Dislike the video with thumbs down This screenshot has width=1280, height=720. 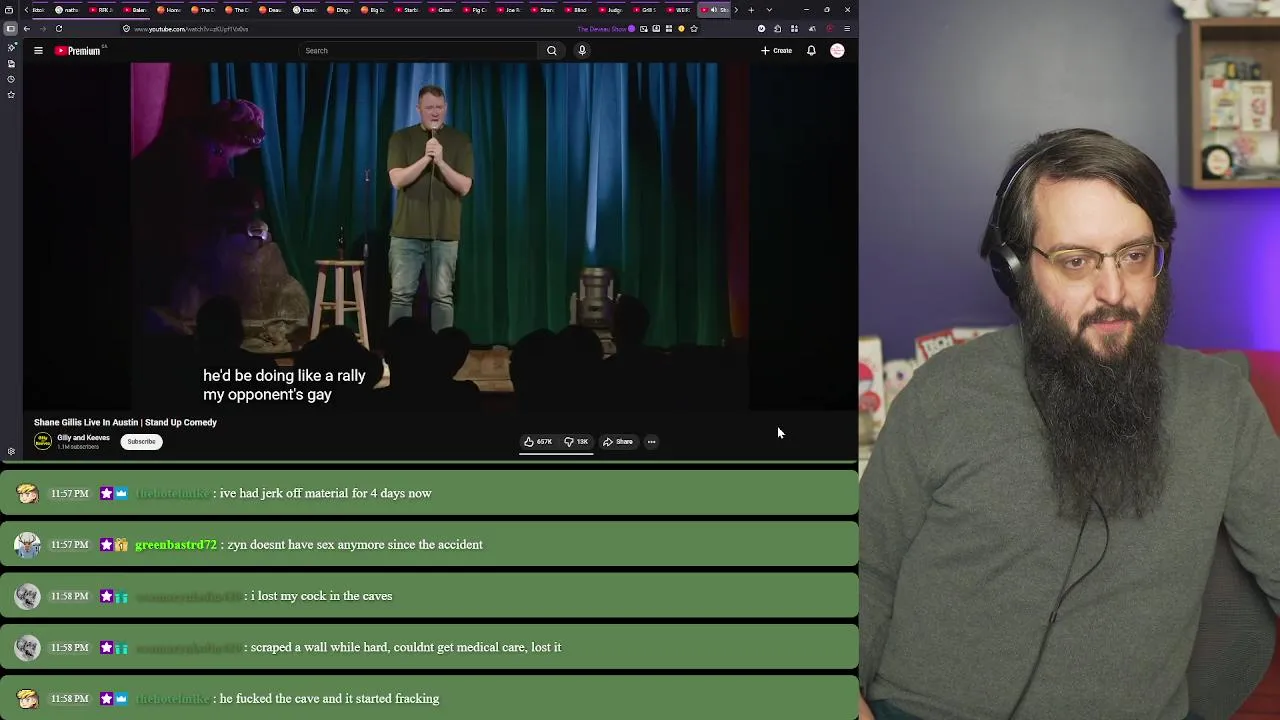click(x=576, y=441)
